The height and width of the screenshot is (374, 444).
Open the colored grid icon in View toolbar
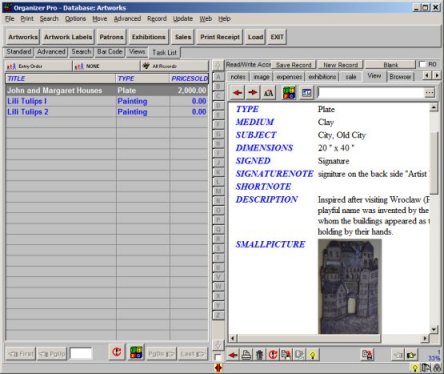tap(289, 92)
